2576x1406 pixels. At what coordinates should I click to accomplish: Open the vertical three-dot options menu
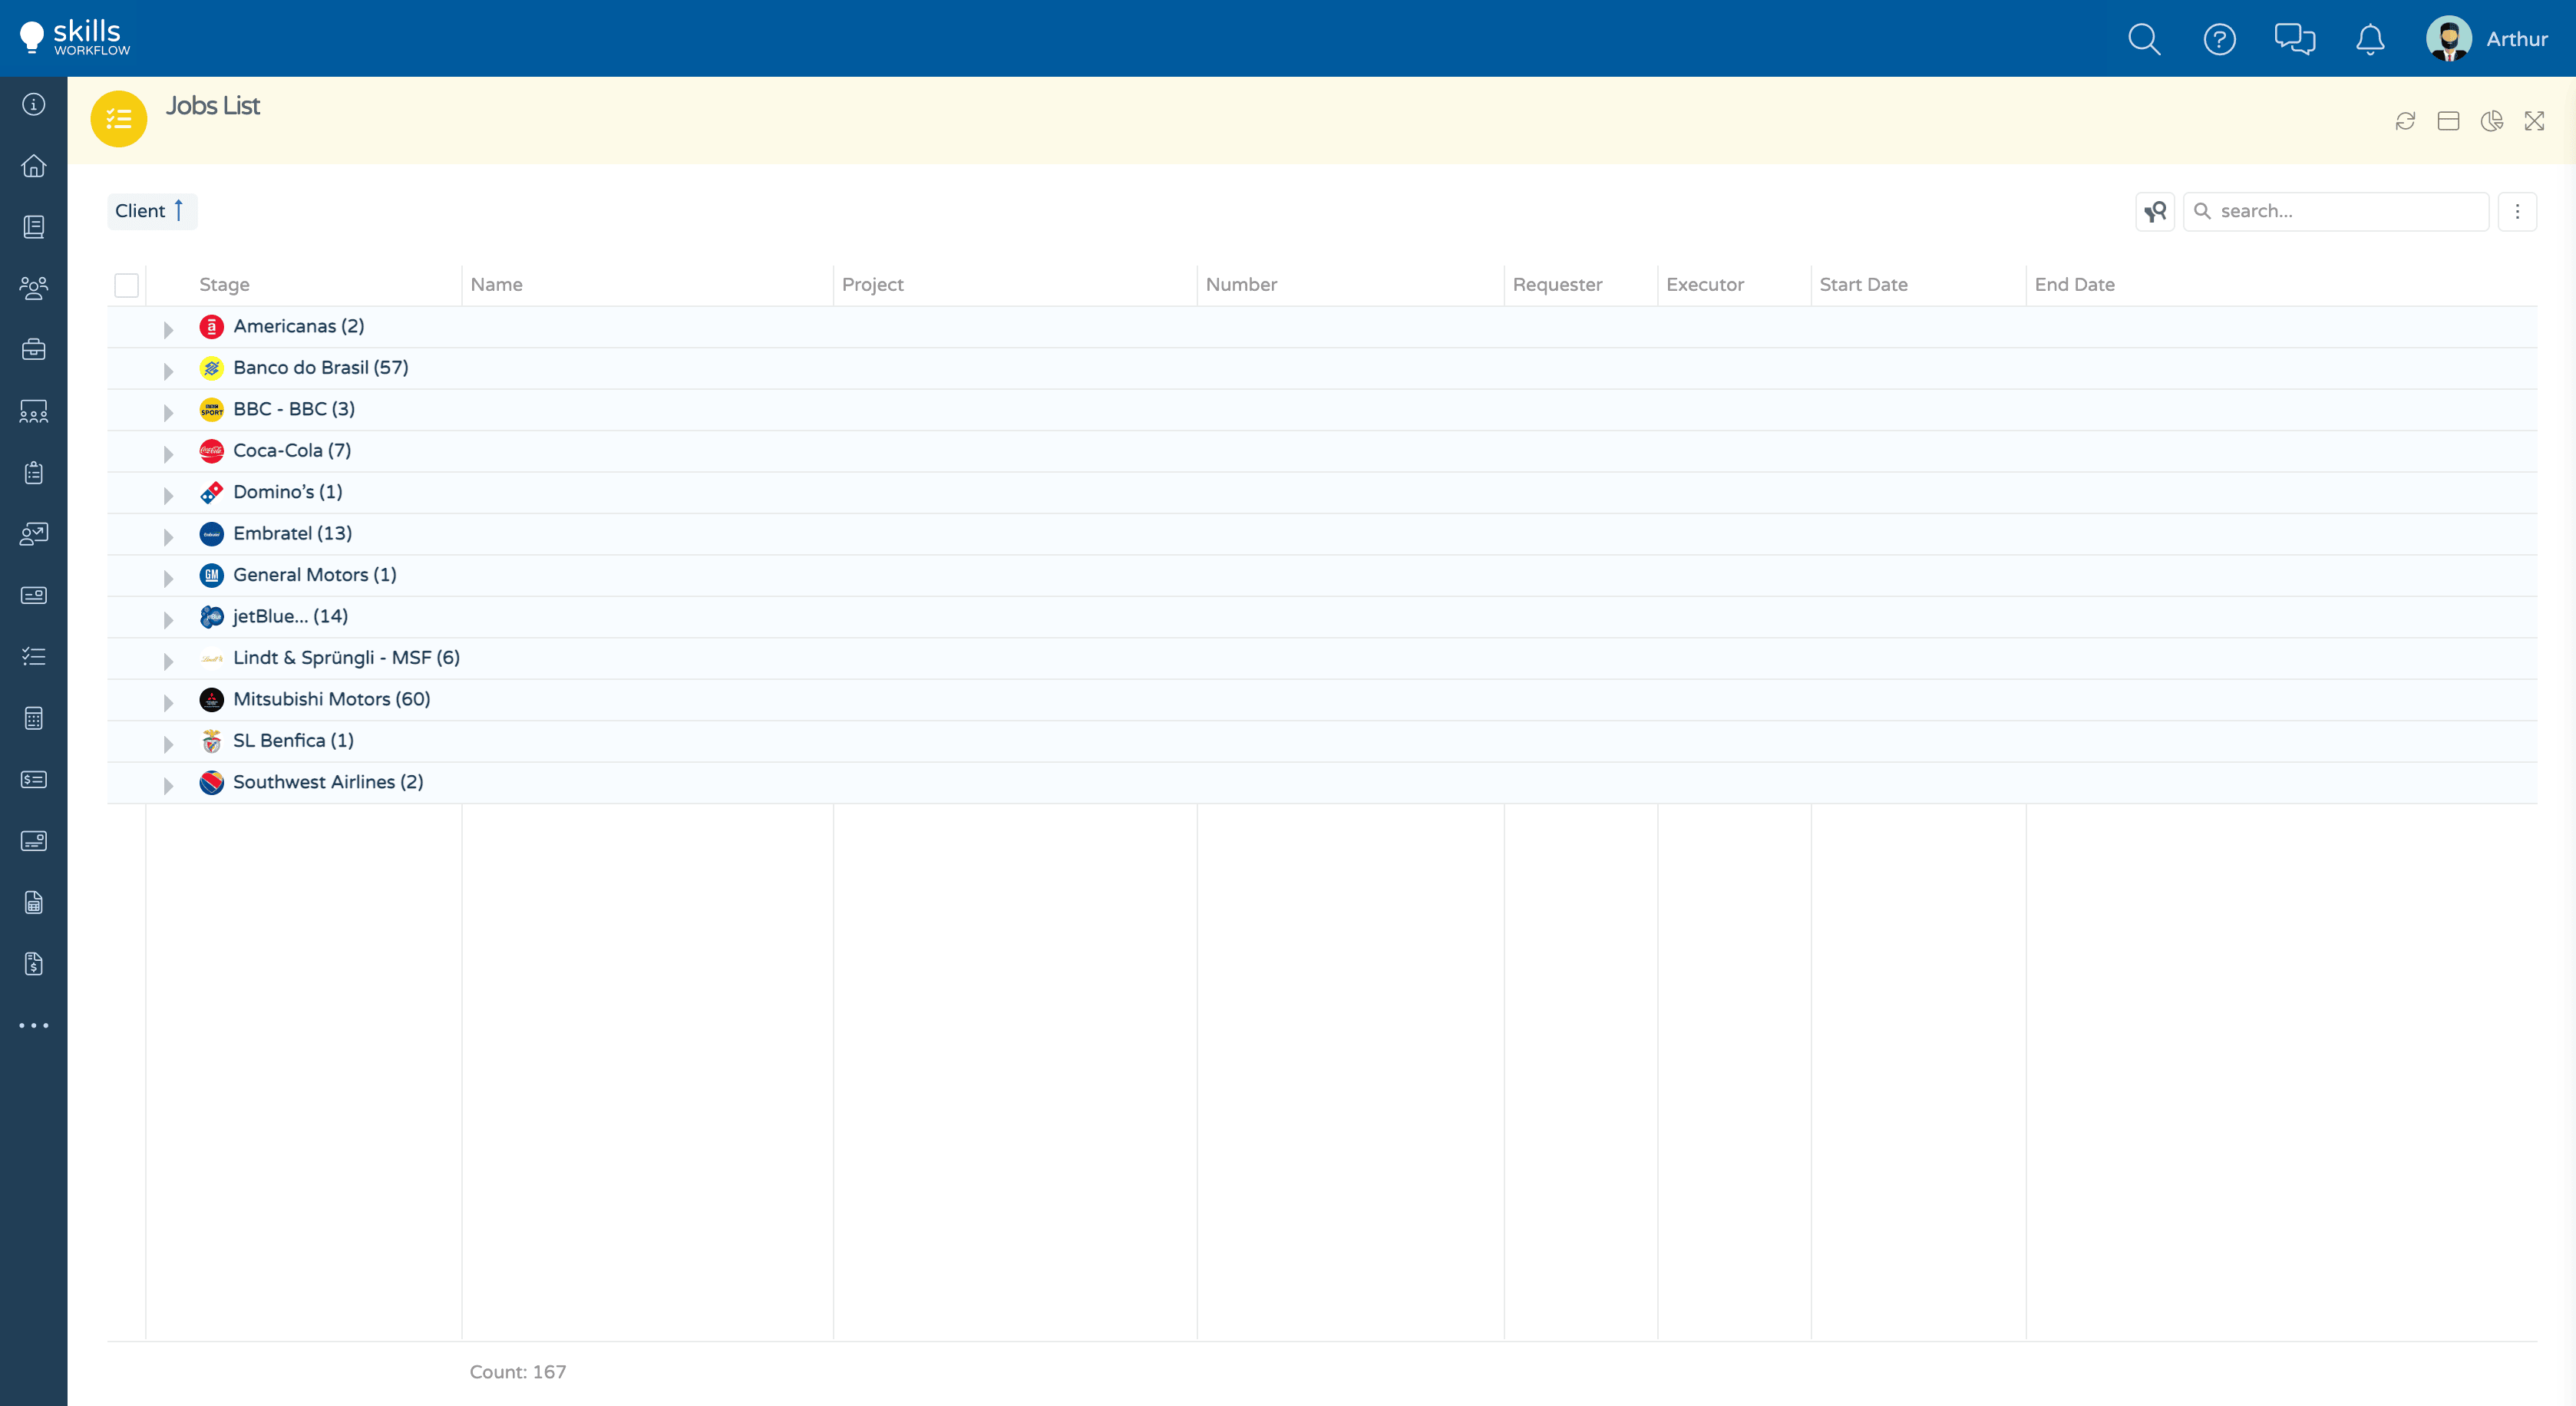(2517, 211)
